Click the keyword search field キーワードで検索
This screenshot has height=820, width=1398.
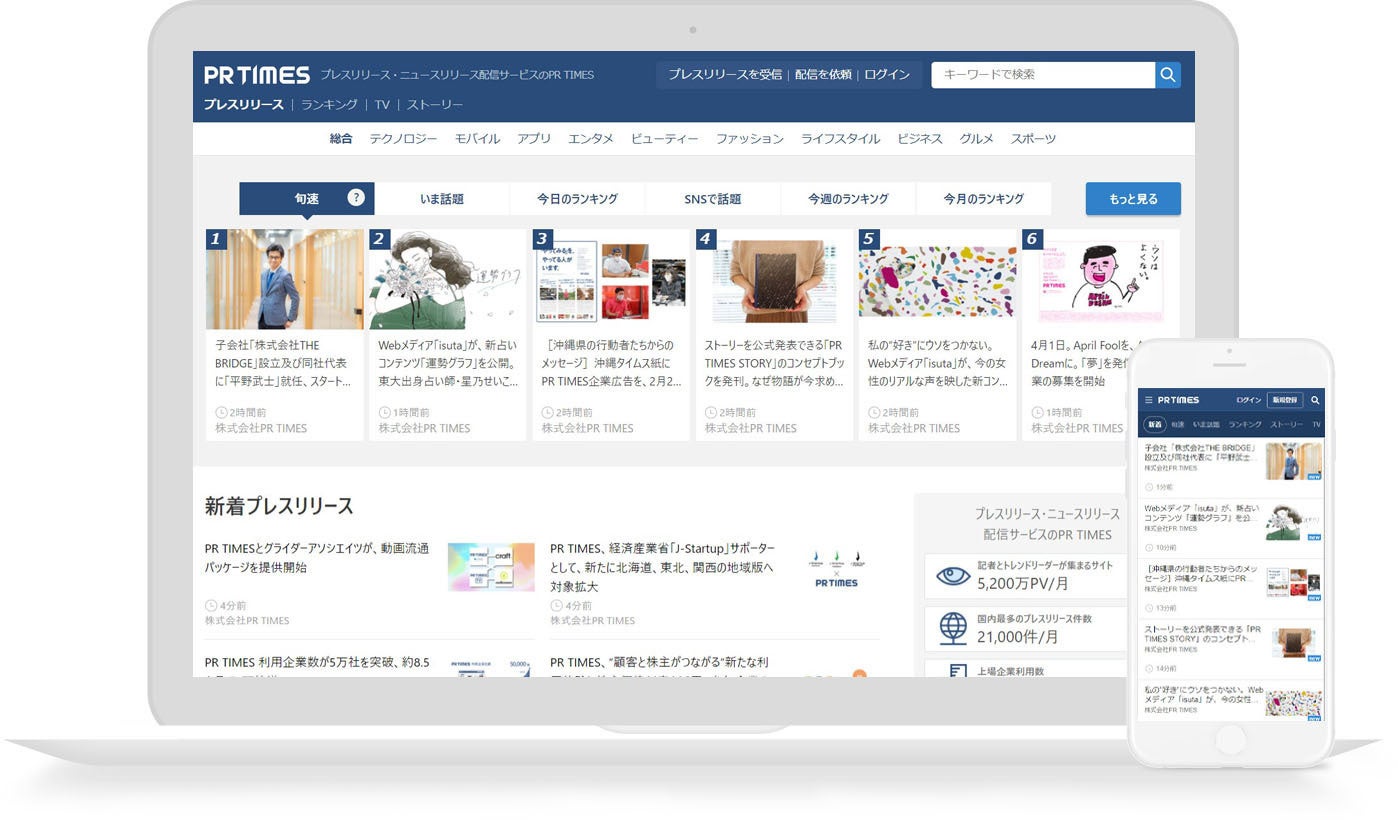(1043, 75)
